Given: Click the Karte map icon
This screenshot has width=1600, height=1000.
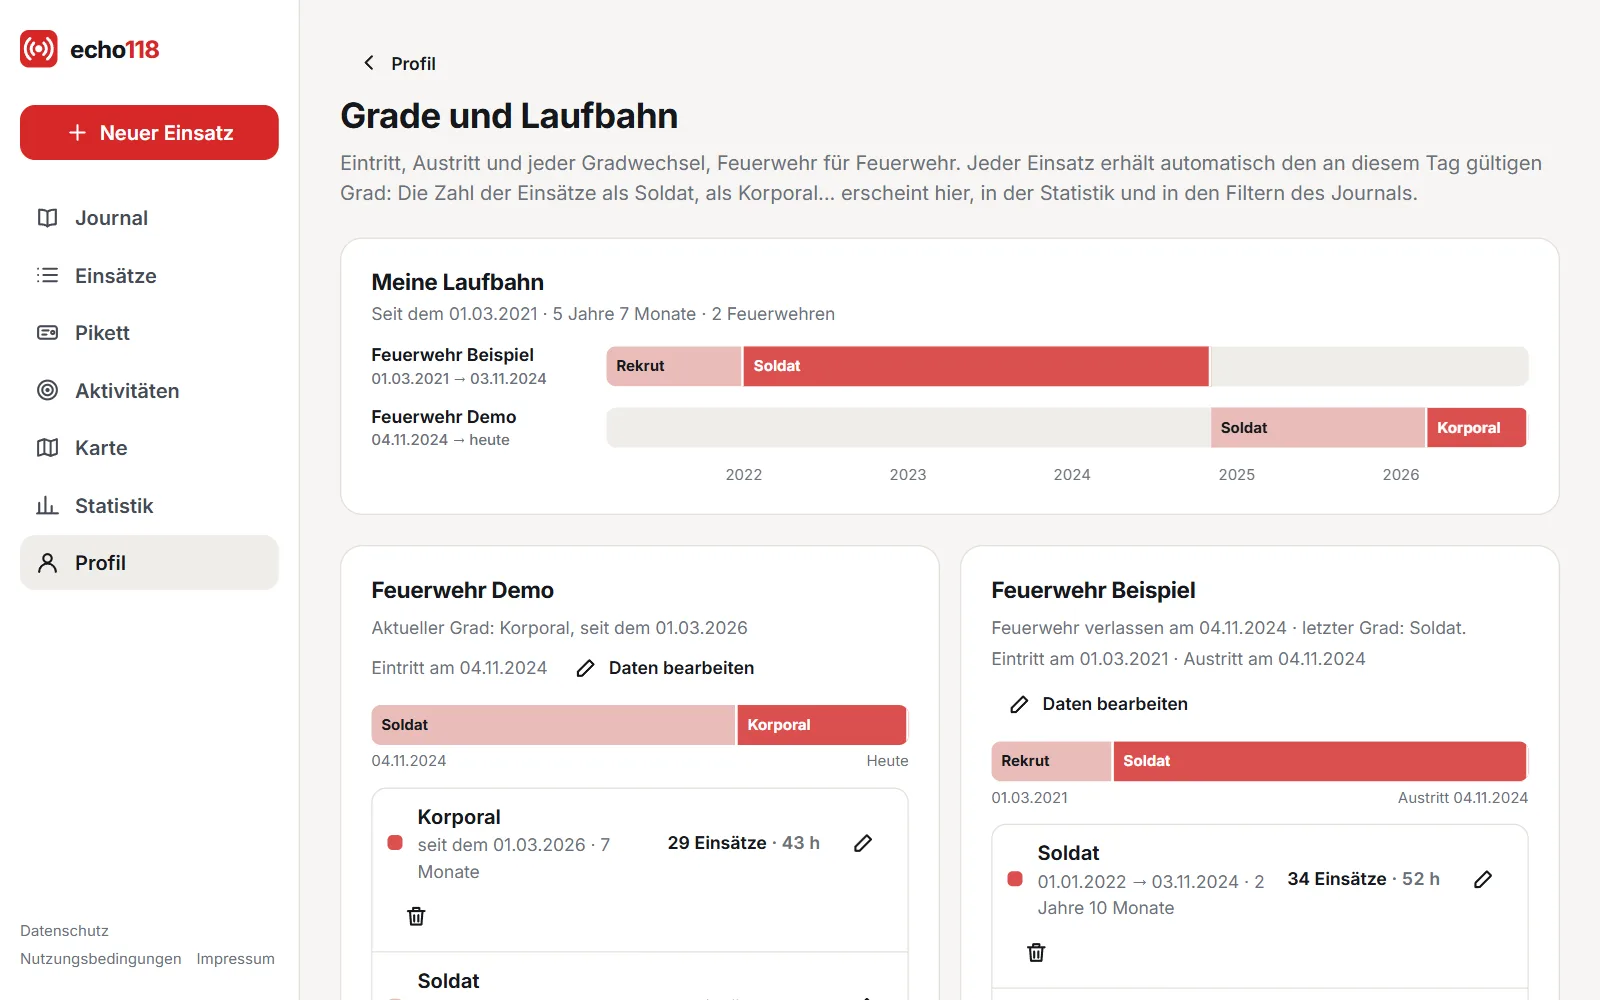Looking at the screenshot, I should (x=47, y=448).
